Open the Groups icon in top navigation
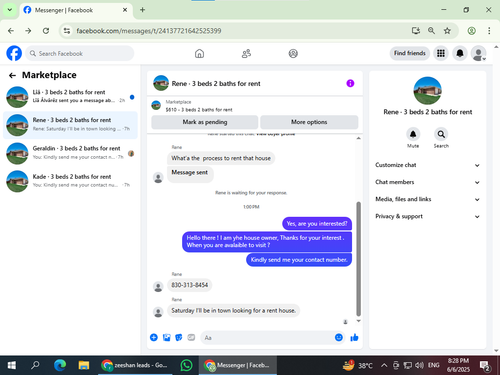The height and width of the screenshot is (375, 500). click(293, 53)
